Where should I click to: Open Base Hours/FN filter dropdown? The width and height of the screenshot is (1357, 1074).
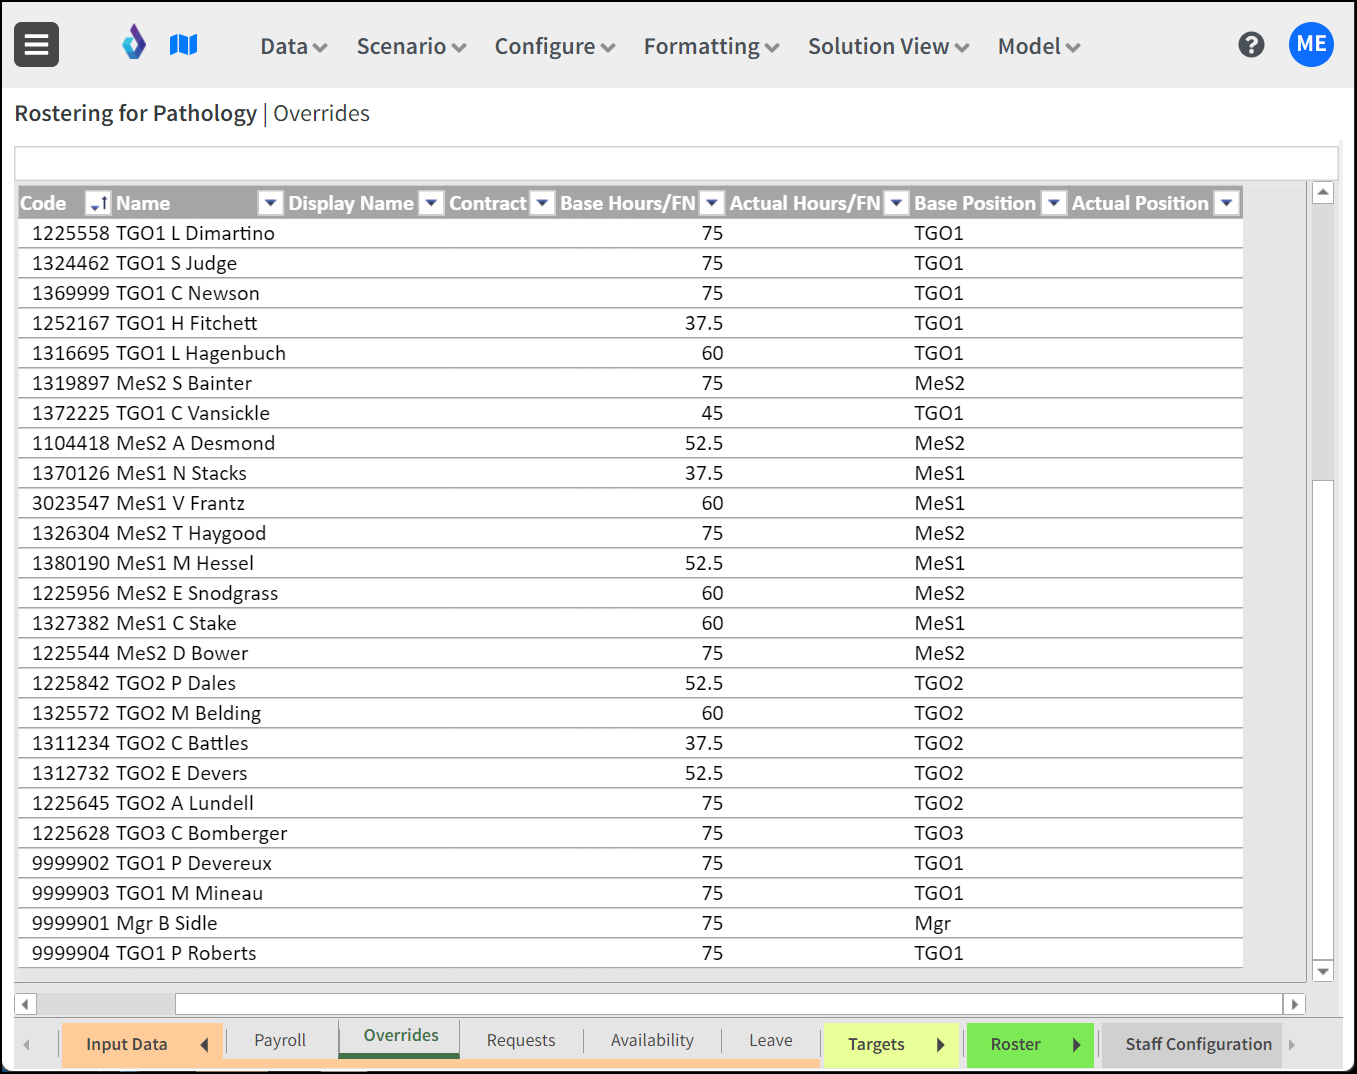pyautogui.click(x=712, y=203)
